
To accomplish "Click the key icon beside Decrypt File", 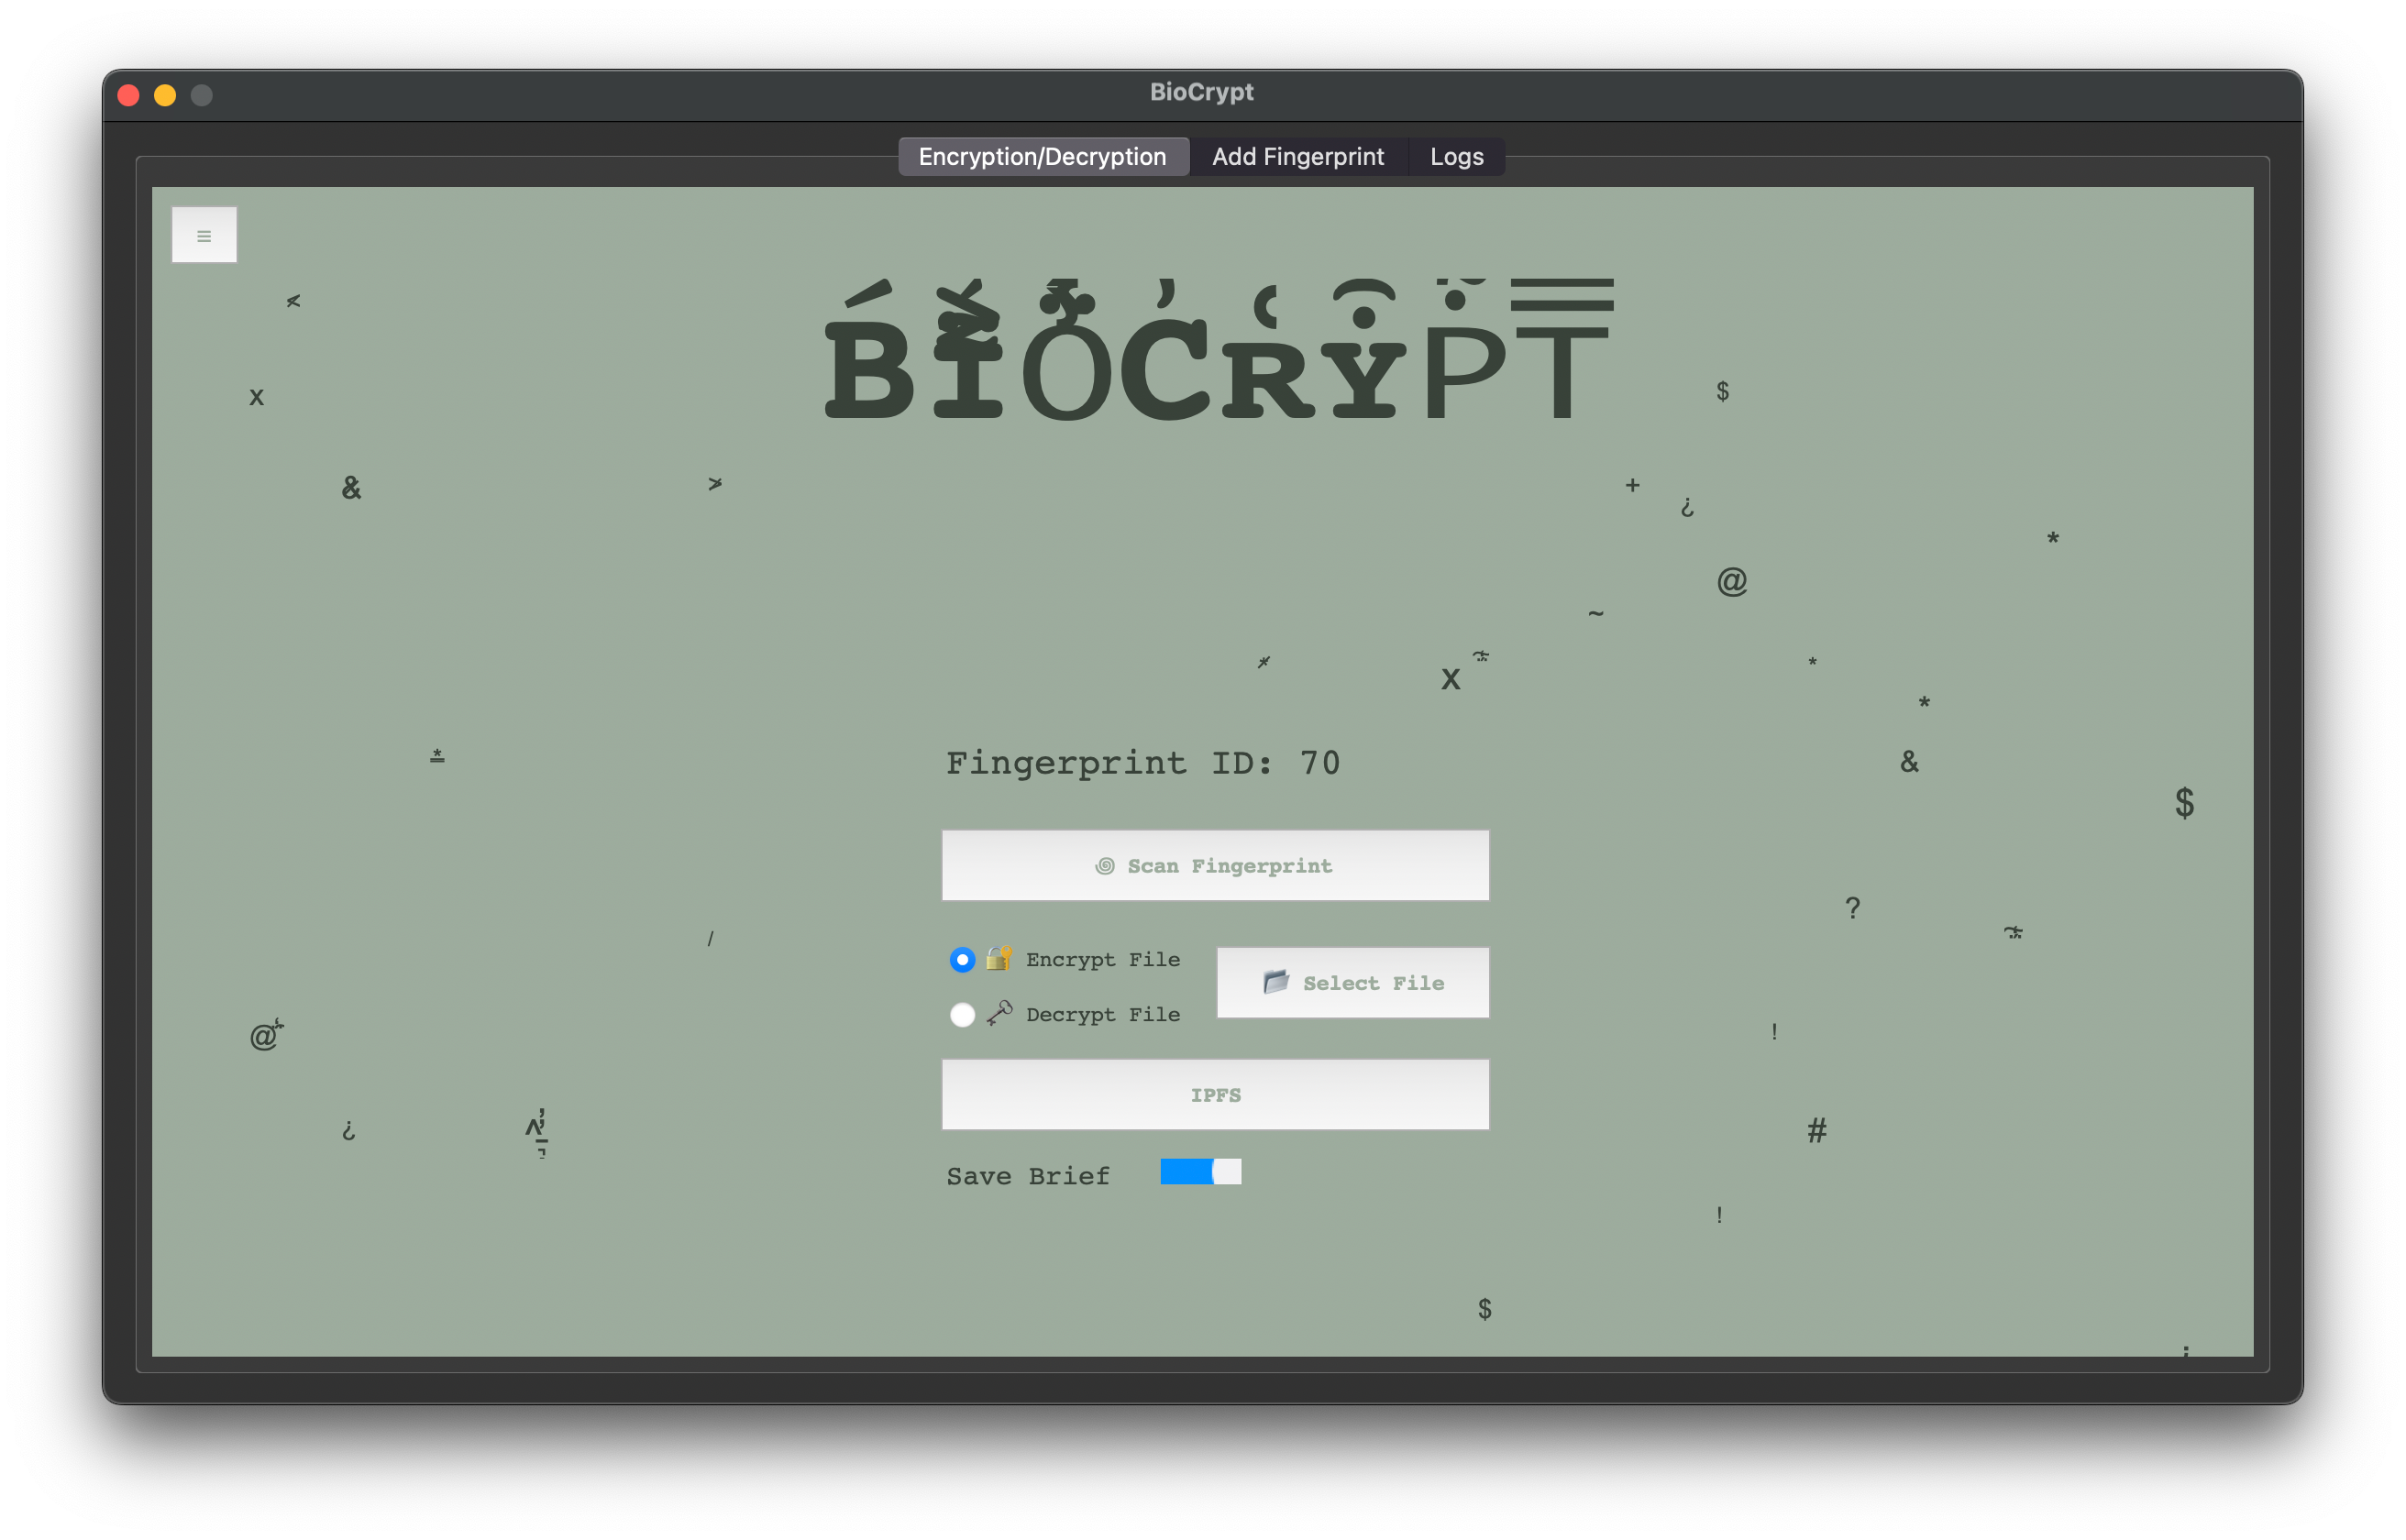I will [999, 1013].
